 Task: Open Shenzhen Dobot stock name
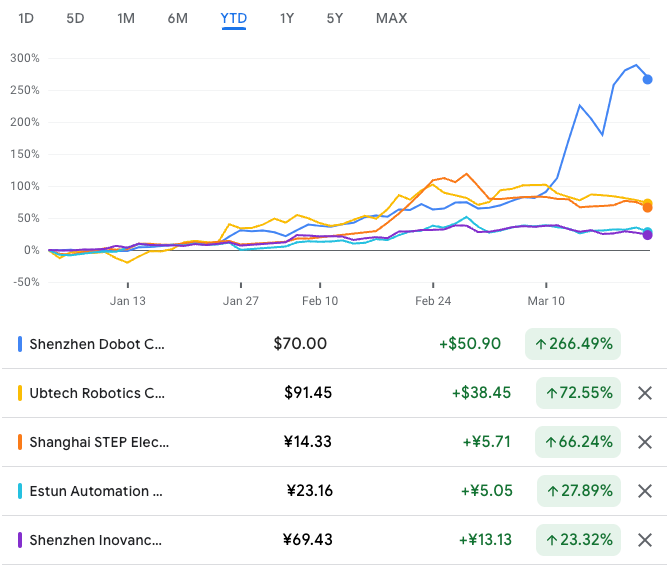point(97,344)
